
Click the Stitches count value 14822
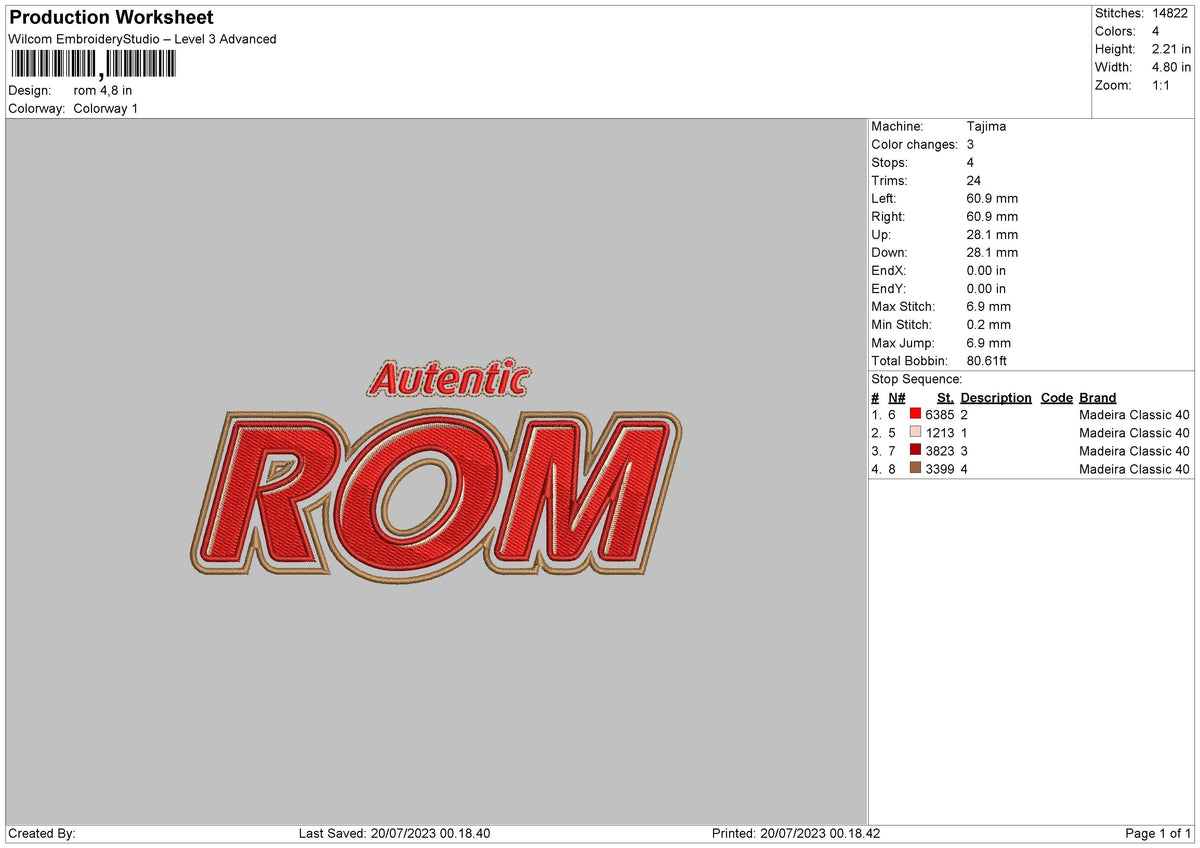1168,13
